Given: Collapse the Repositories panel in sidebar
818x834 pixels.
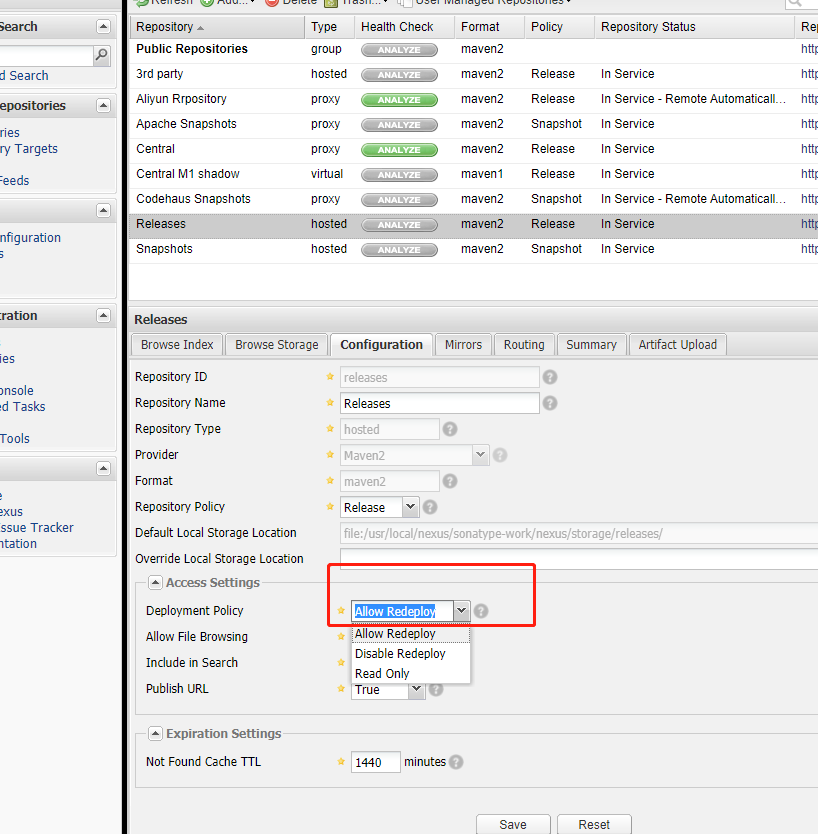Looking at the screenshot, I should [103, 105].
